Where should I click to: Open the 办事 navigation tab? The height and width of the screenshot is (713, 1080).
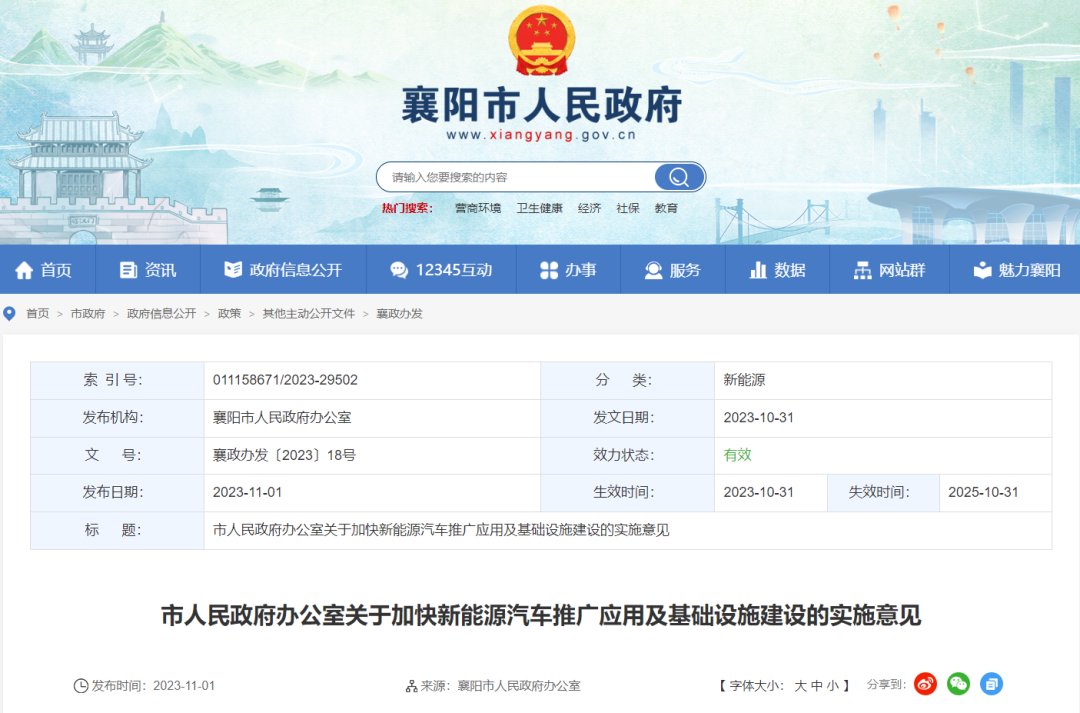pyautogui.click(x=568, y=270)
